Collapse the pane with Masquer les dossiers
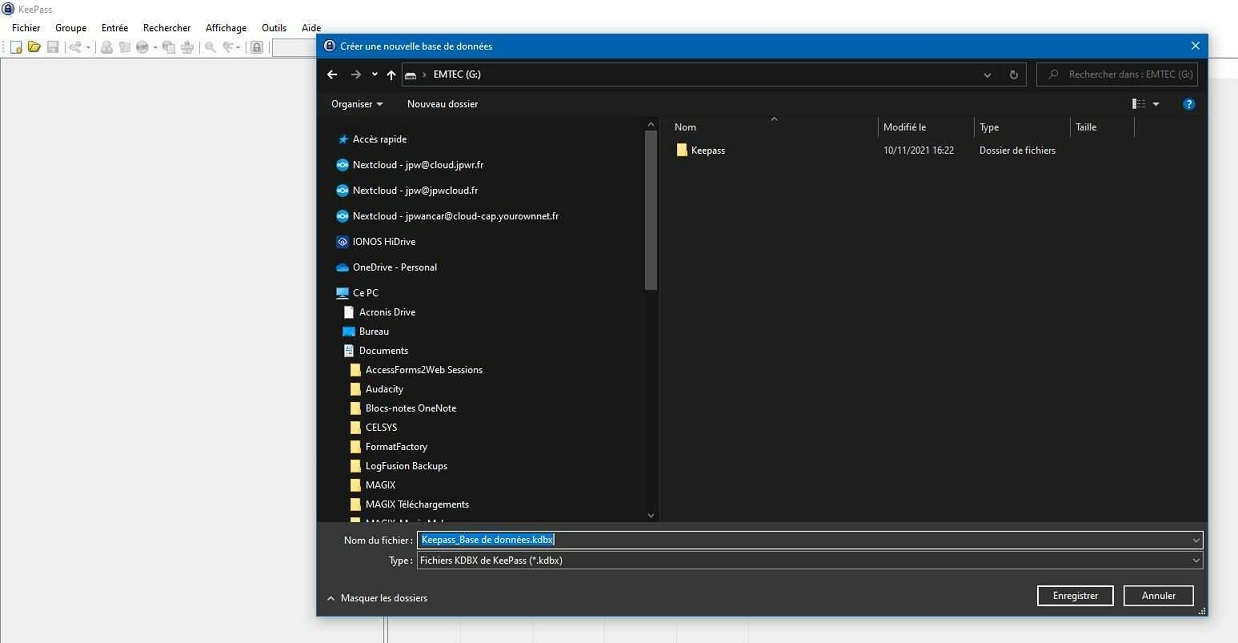 377,598
